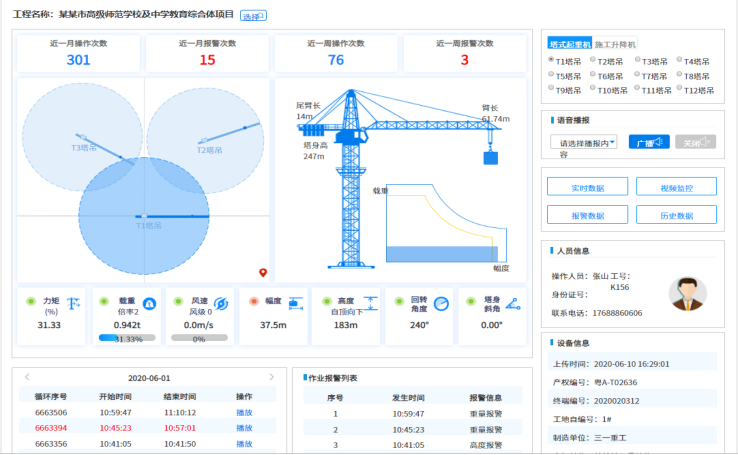Click the load weight (载重) icon

tap(149, 303)
